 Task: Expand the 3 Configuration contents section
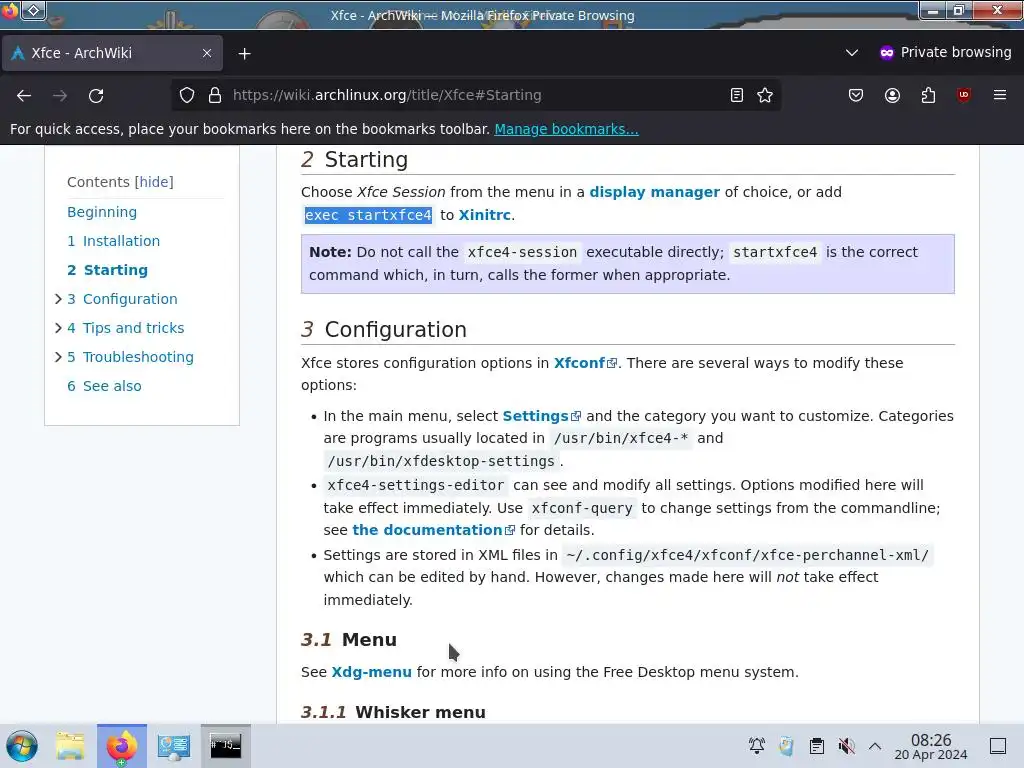[58, 299]
